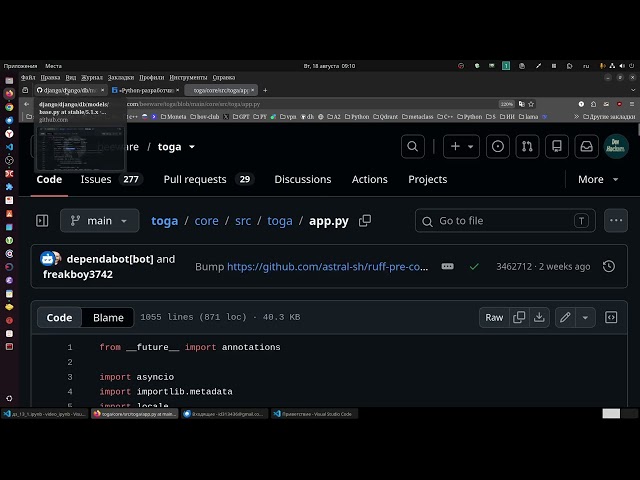The image size is (640, 480).
Task: Open the Файл menu
Action: (x=28, y=78)
